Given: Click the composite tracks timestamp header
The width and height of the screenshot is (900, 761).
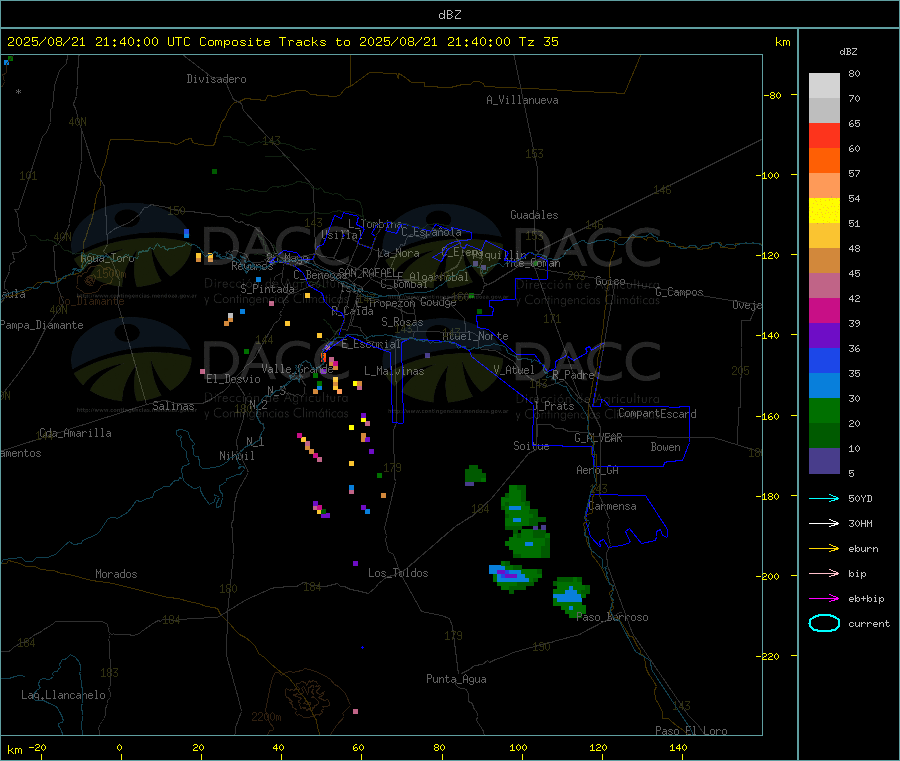Looking at the screenshot, I should pos(282,41).
